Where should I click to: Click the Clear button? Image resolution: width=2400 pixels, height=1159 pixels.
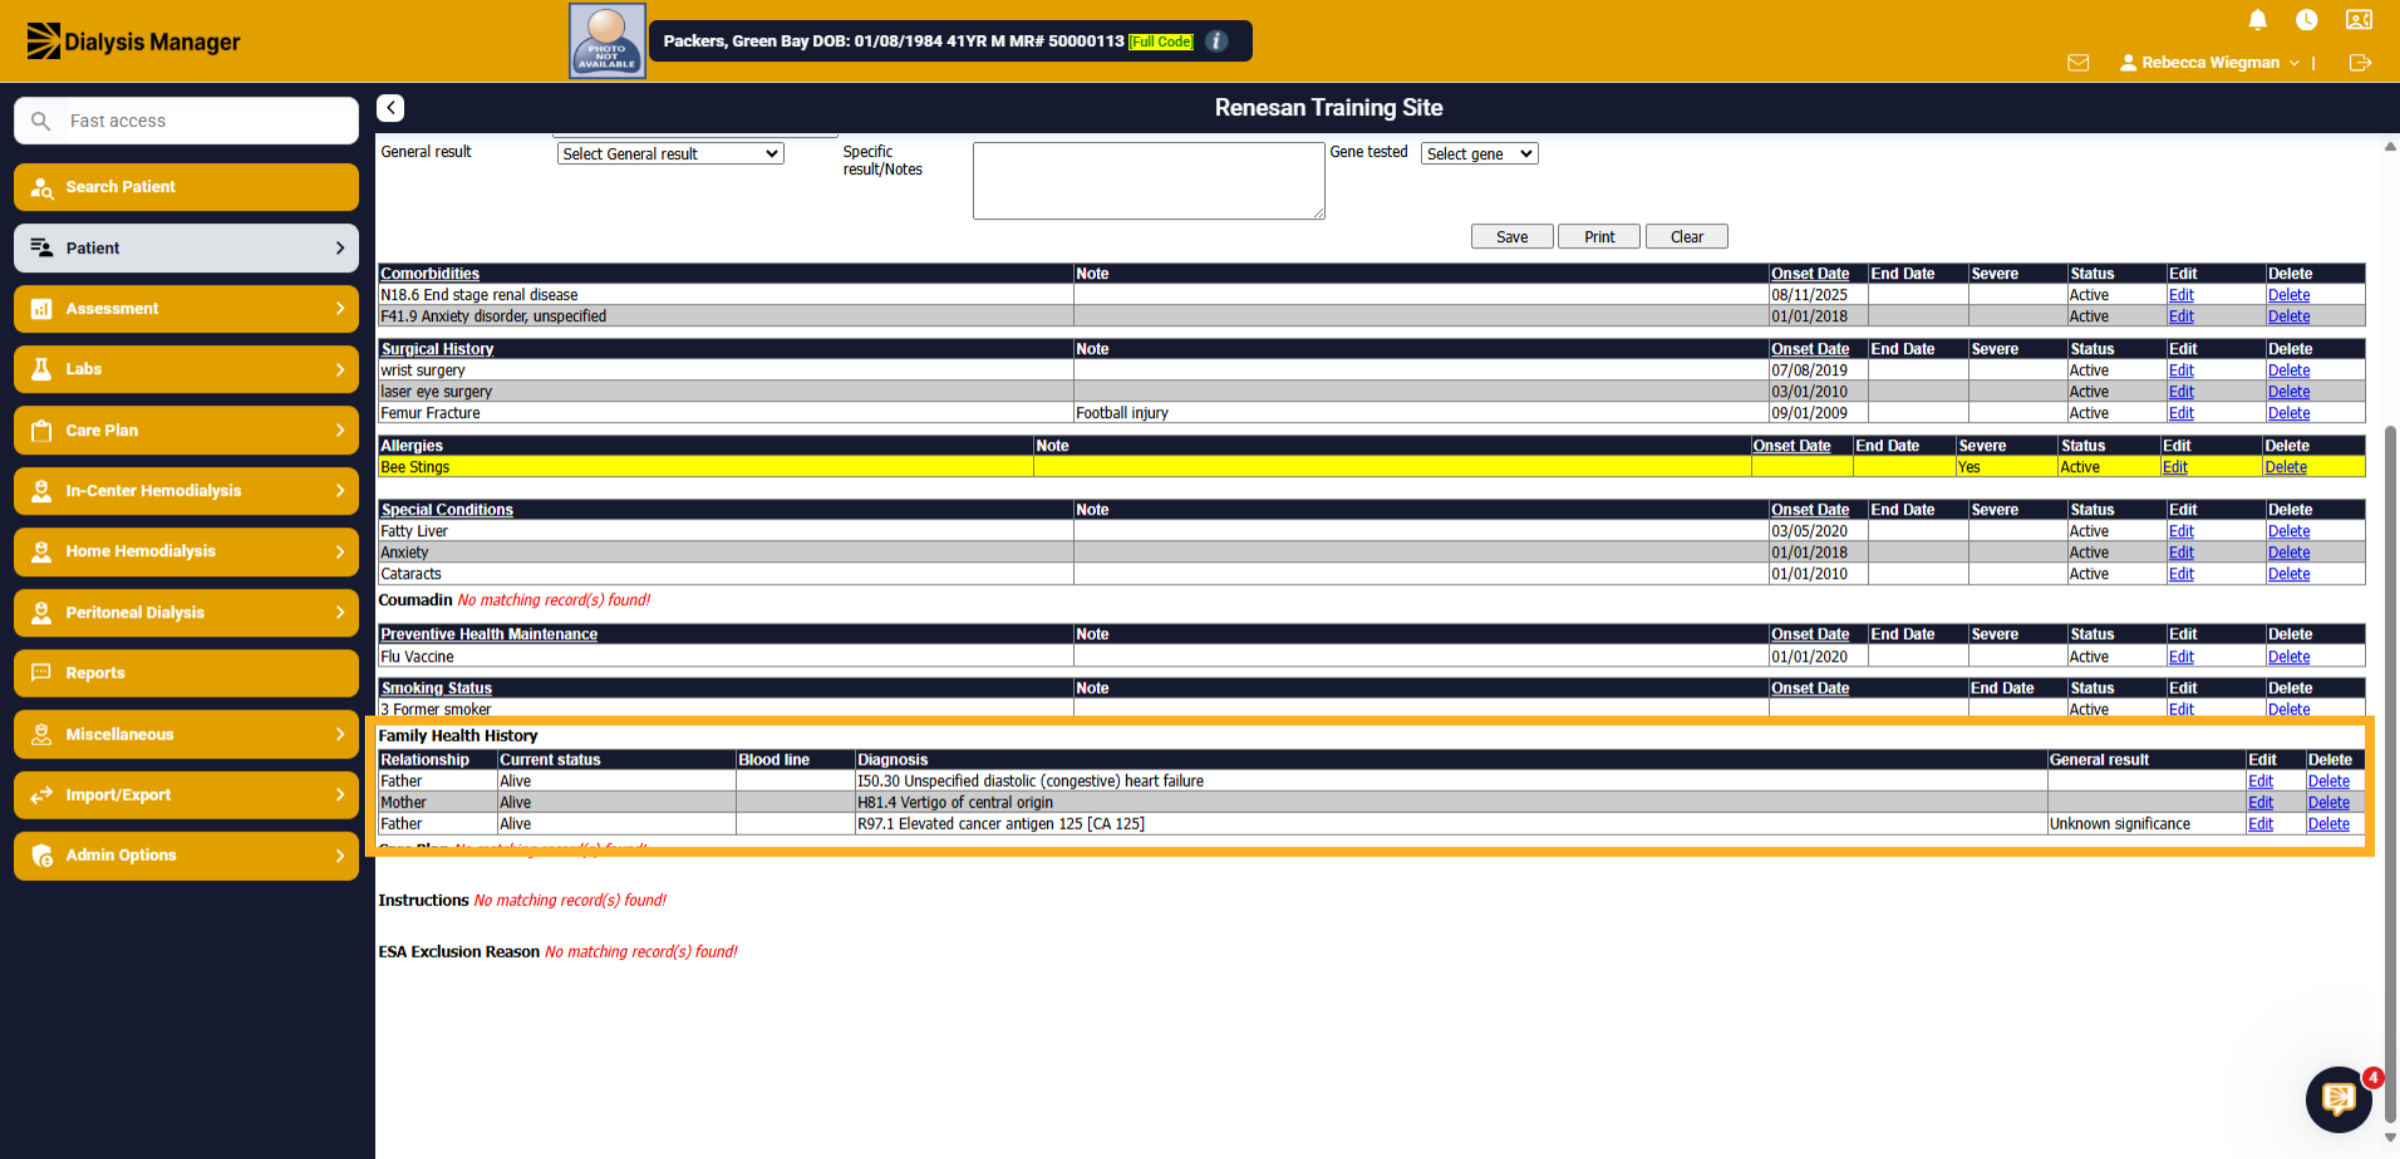pyautogui.click(x=1687, y=237)
